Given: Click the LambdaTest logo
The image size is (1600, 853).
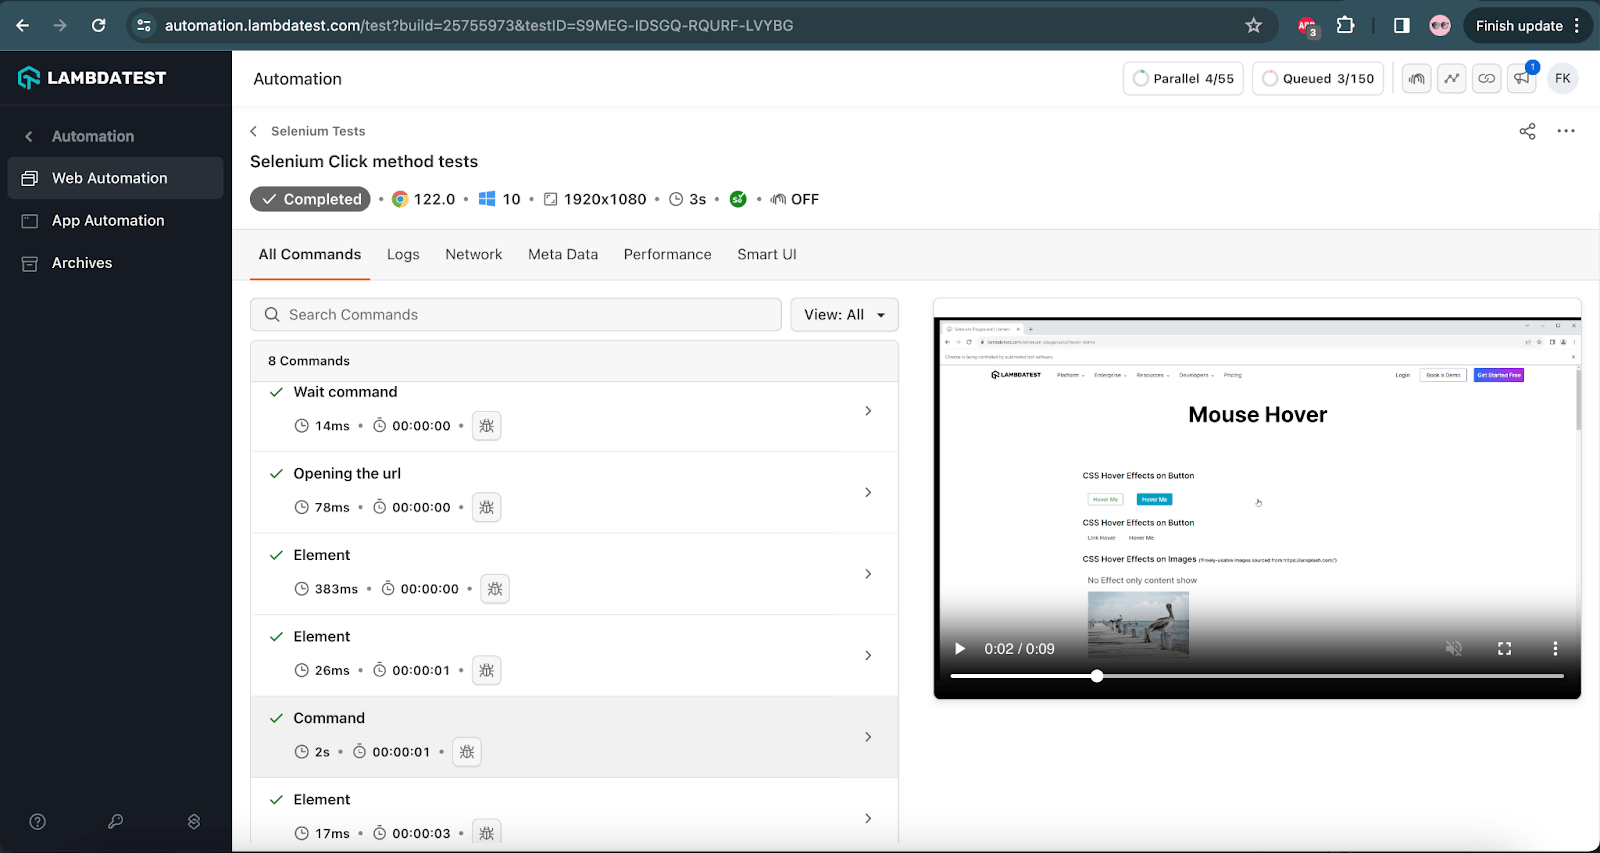Looking at the screenshot, I should 92,78.
